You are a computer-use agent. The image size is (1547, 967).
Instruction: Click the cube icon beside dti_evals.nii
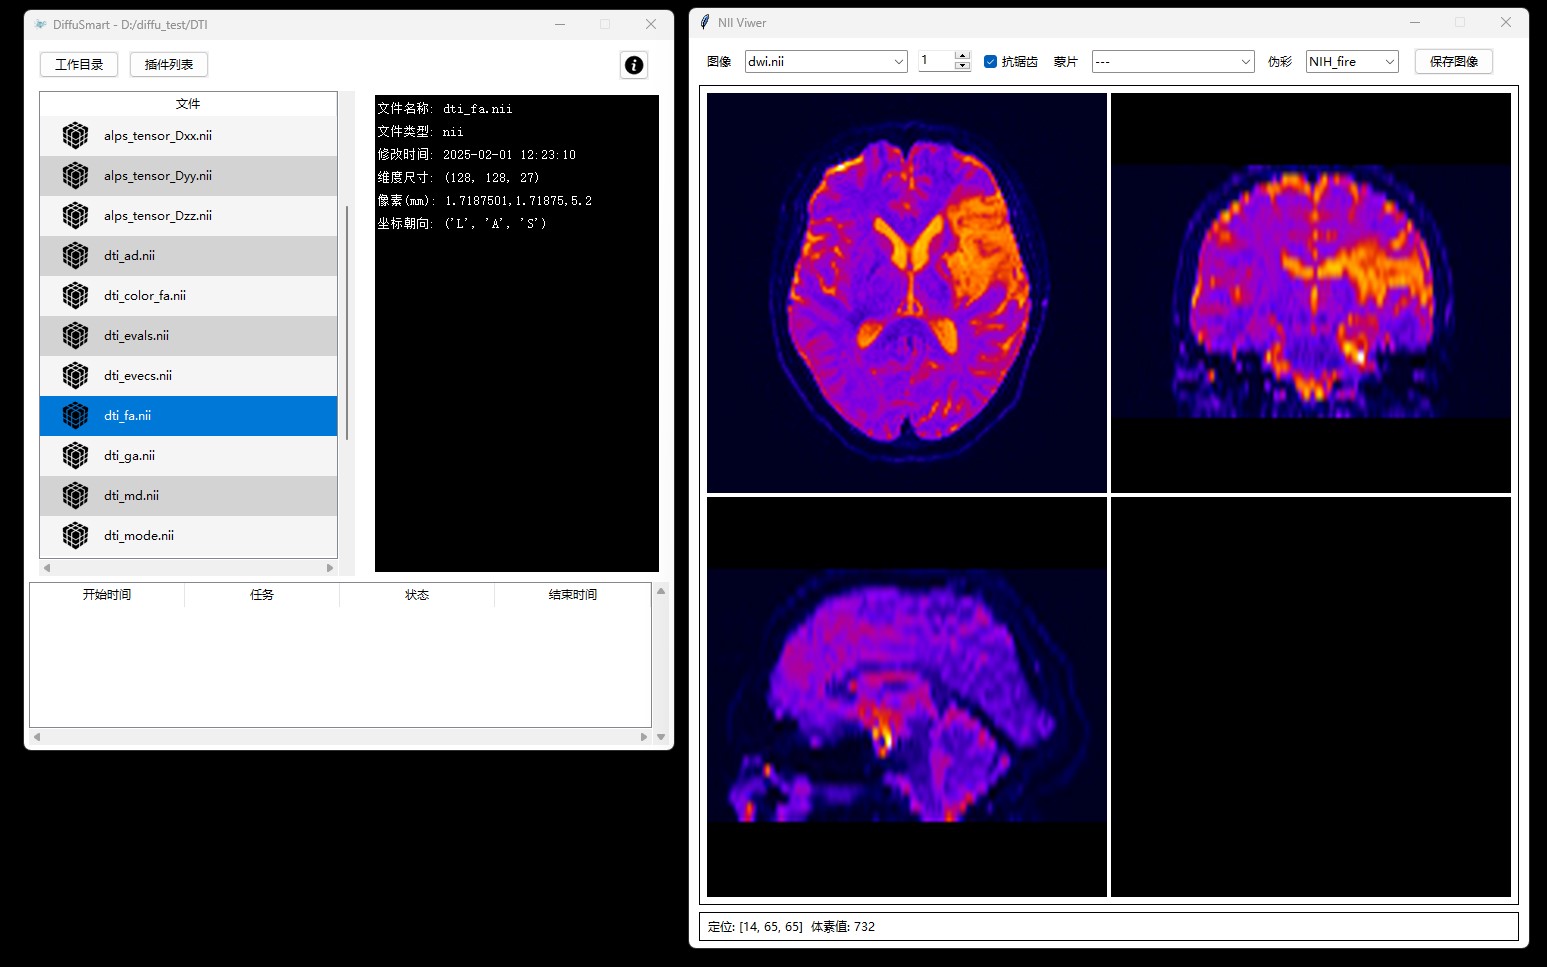pos(75,336)
